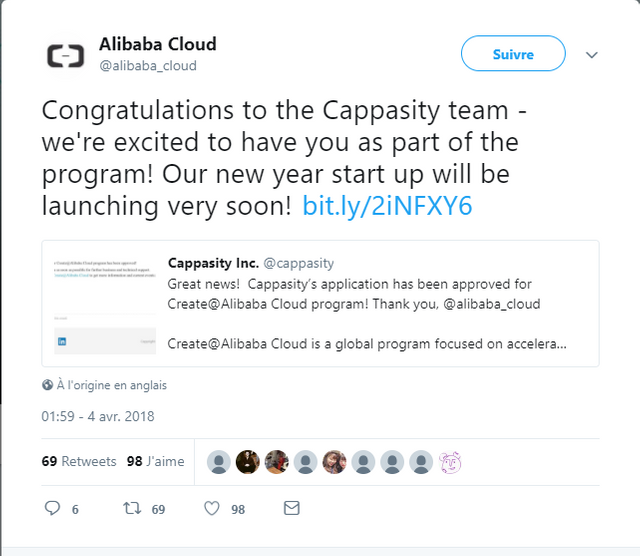Open the second liker's dark photo avatar
640x556 pixels.
click(x=248, y=462)
